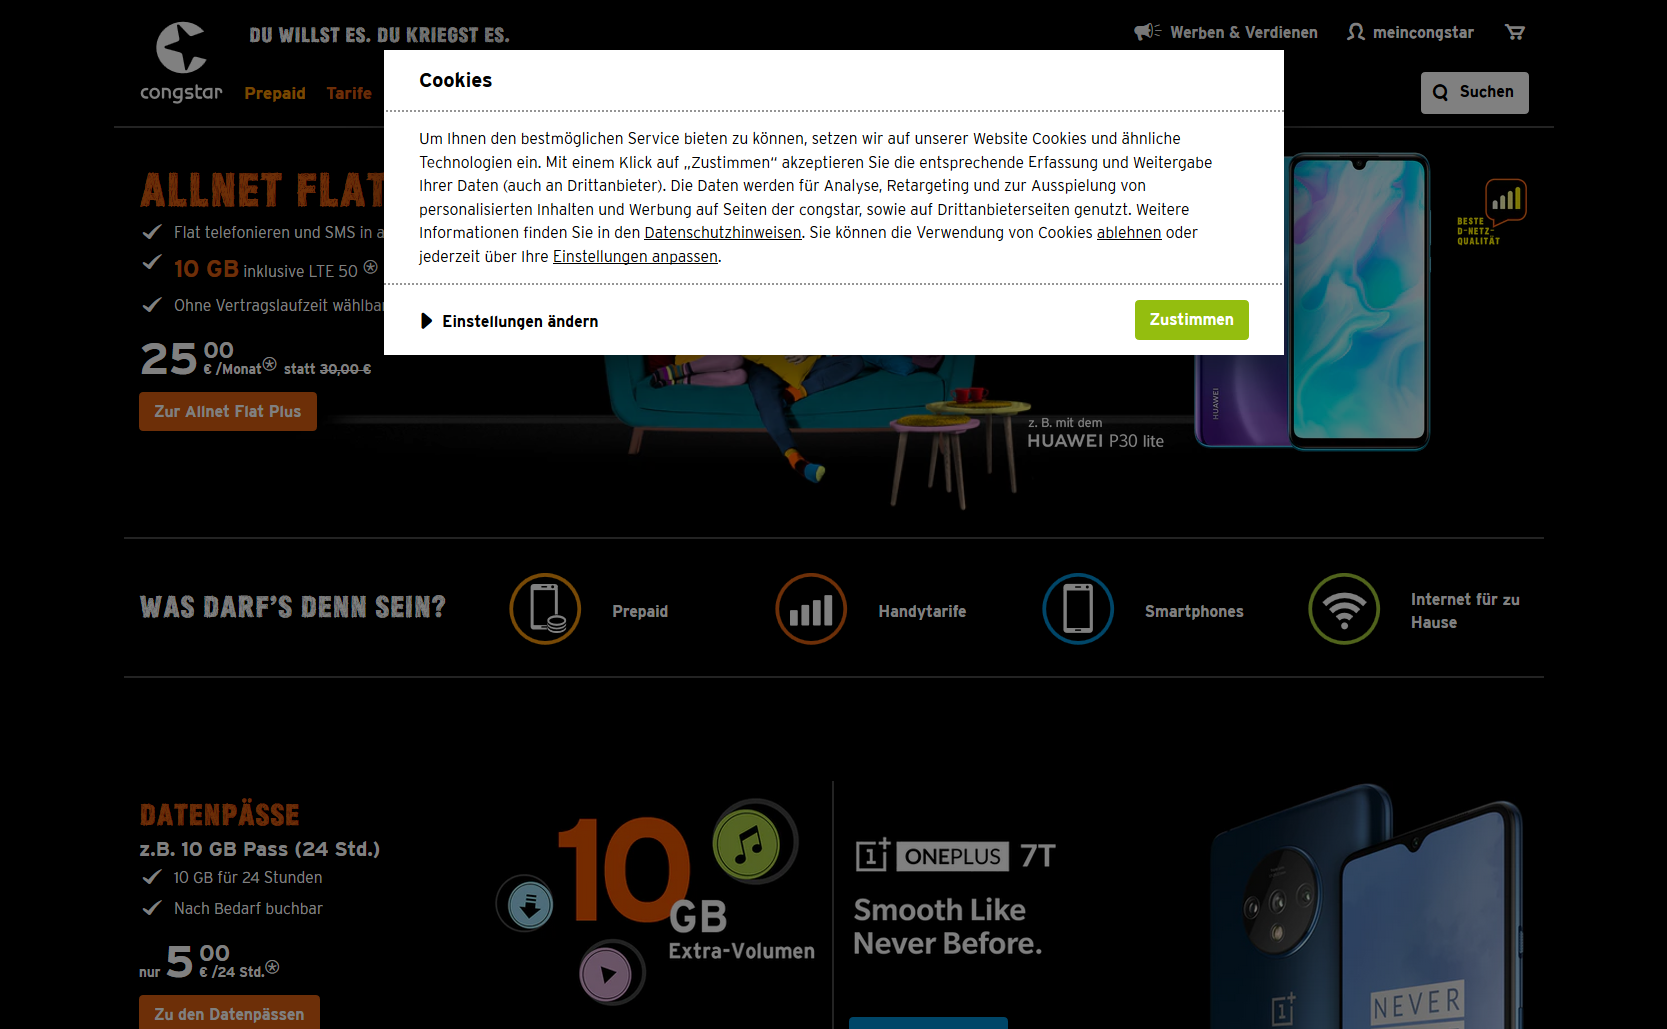The width and height of the screenshot is (1667, 1029).
Task: Click the purple play icon
Action: 607,973
